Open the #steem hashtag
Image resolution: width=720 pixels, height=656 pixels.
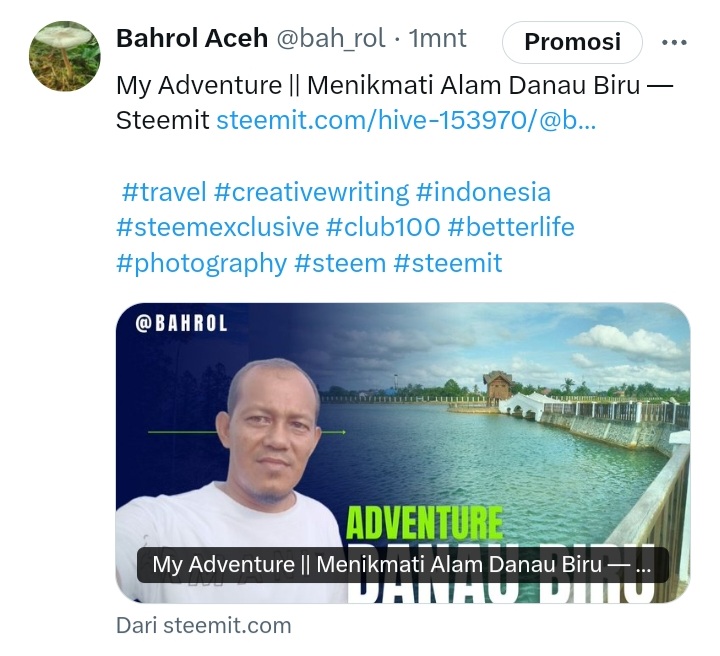pyautogui.click(x=340, y=263)
